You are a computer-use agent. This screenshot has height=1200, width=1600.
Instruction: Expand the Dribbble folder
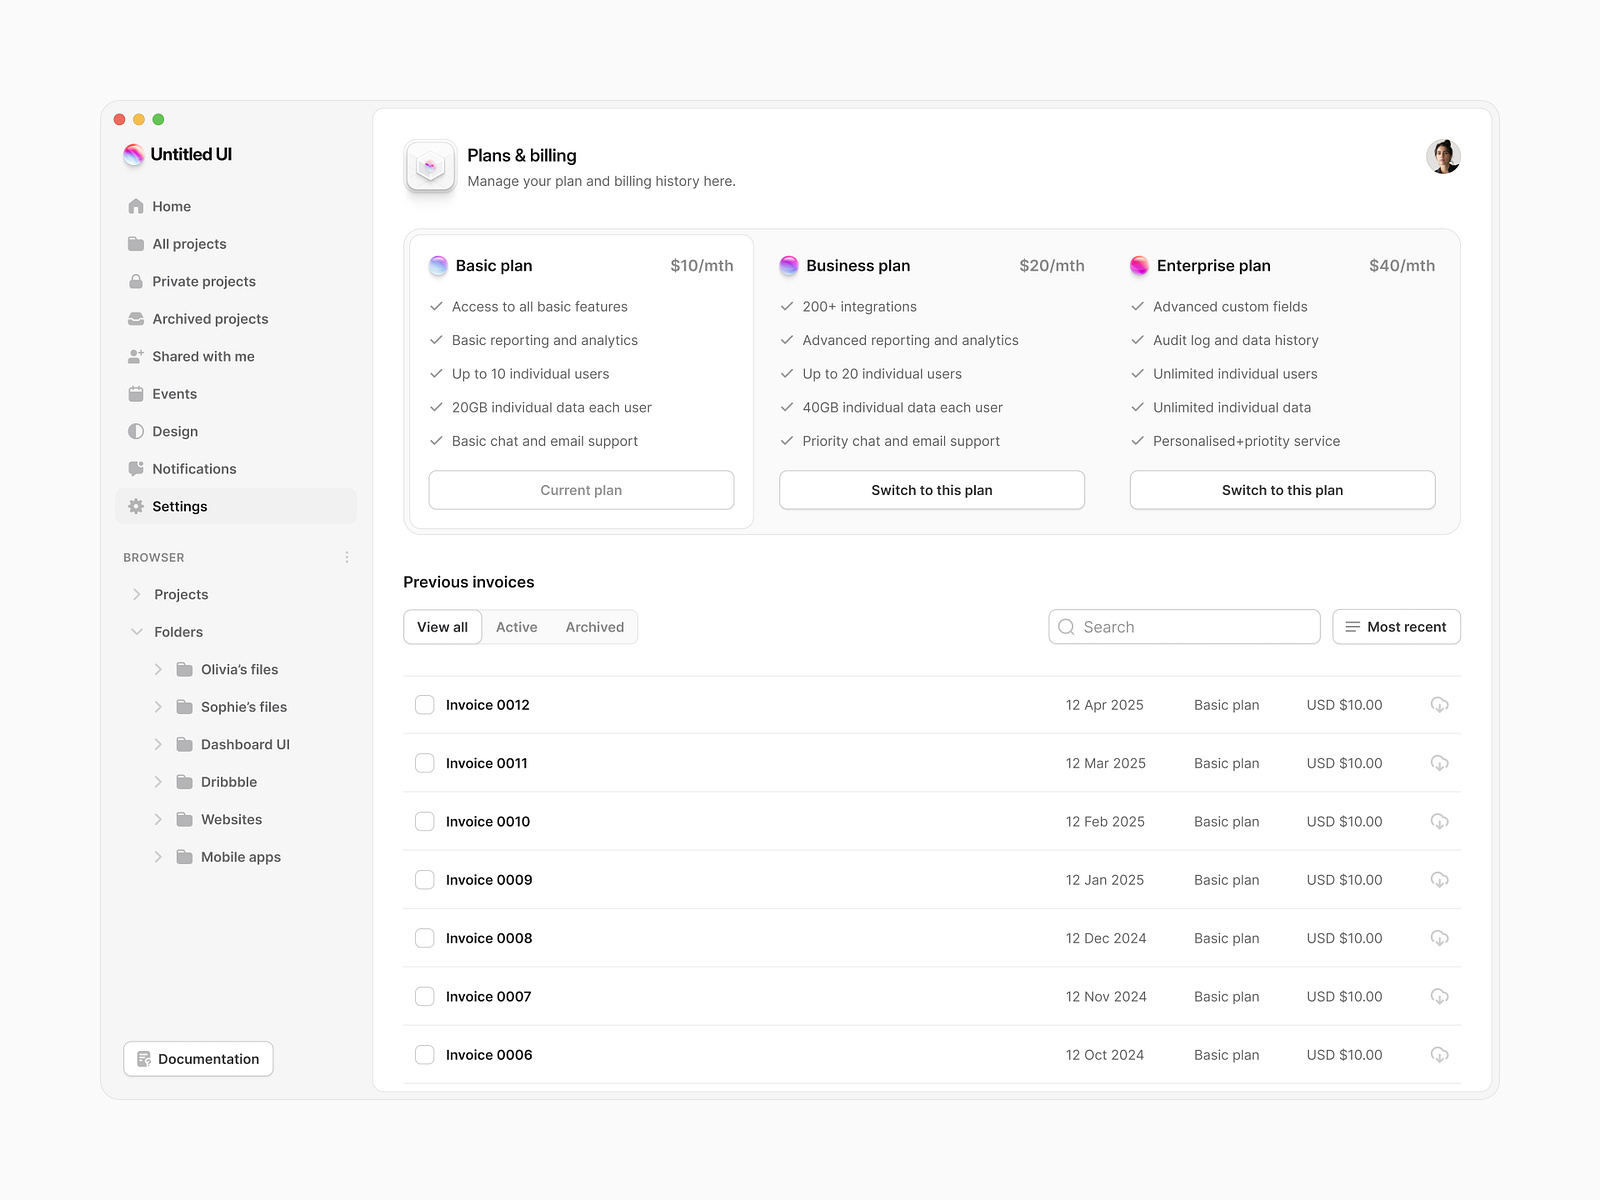tap(158, 781)
